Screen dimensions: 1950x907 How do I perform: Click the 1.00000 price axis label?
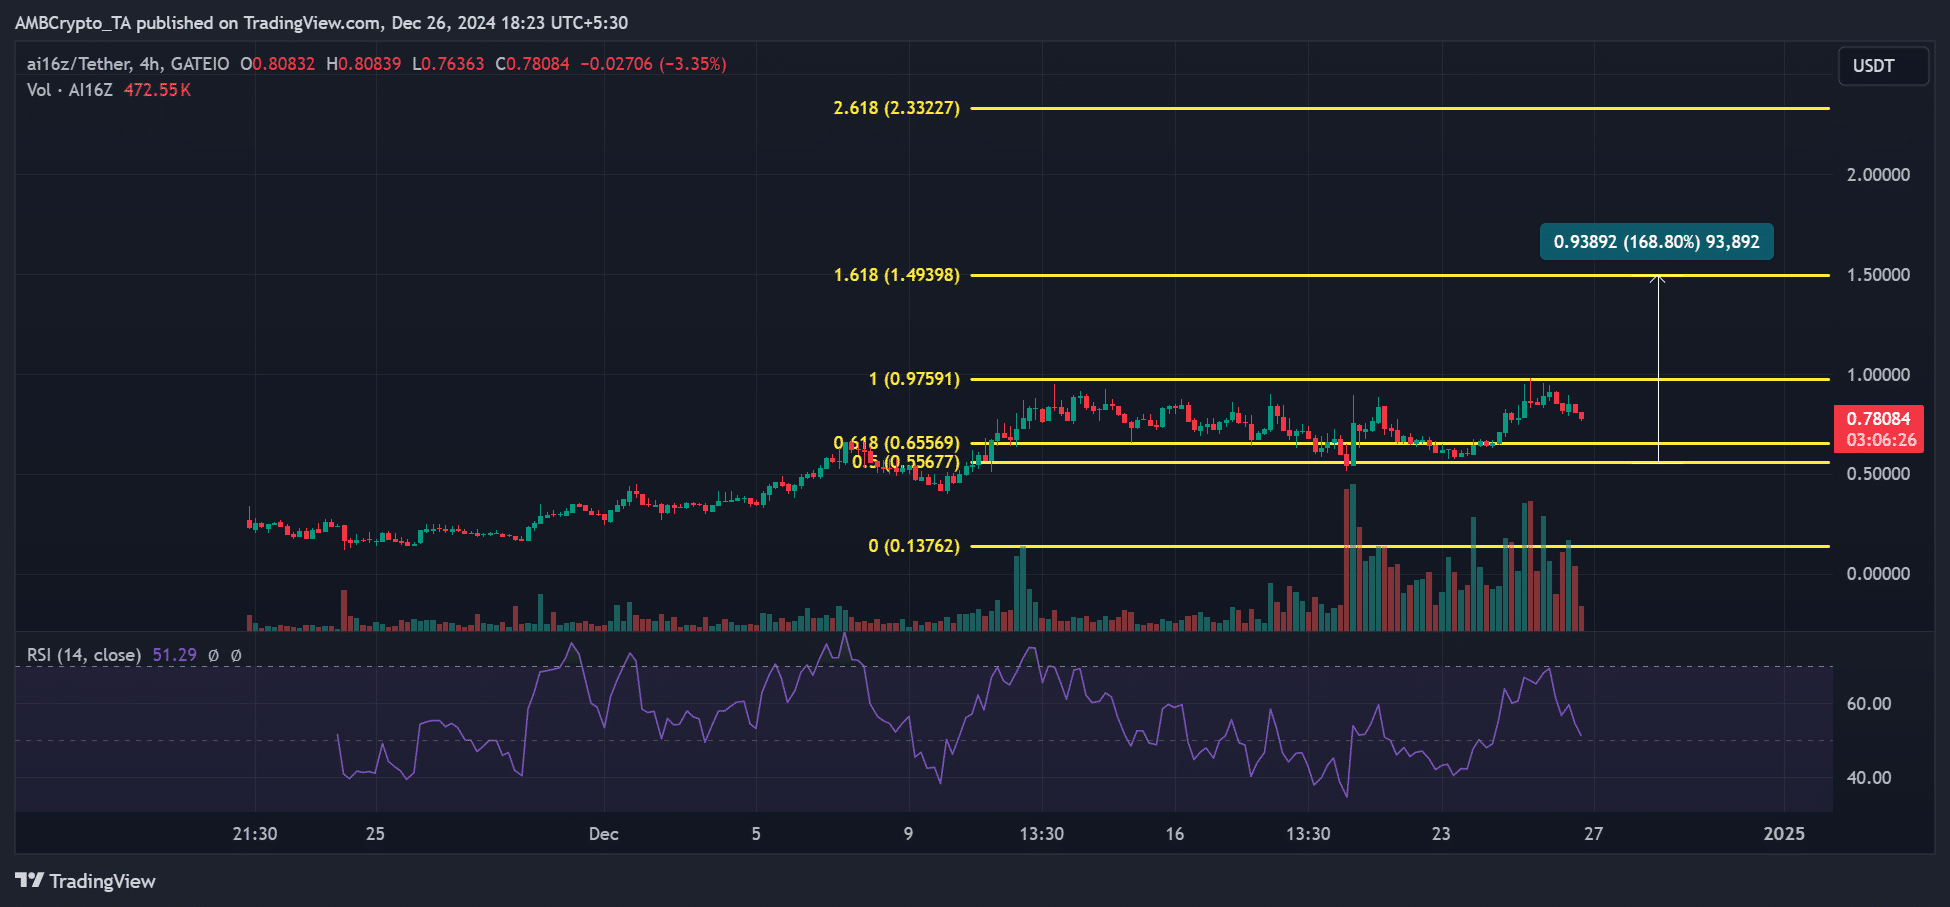pyautogui.click(x=1878, y=375)
